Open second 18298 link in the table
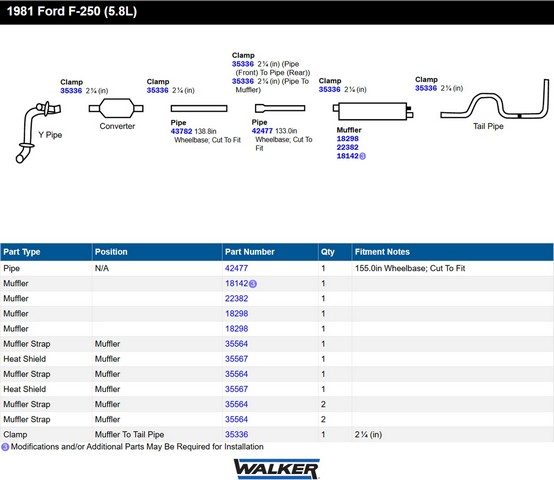 click(x=236, y=329)
